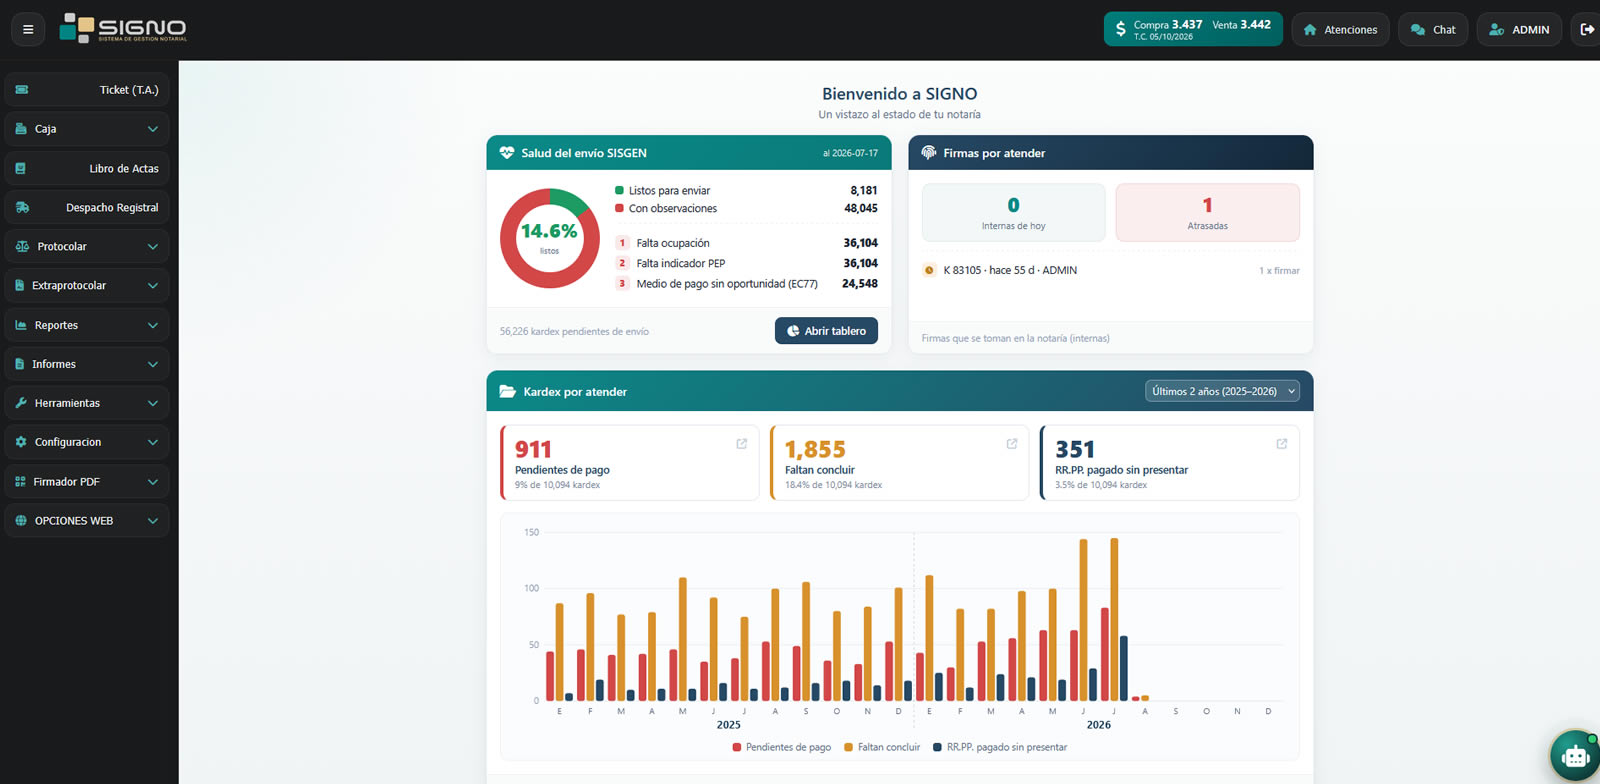
Task: Open the Chat header button
Action: [1433, 30]
